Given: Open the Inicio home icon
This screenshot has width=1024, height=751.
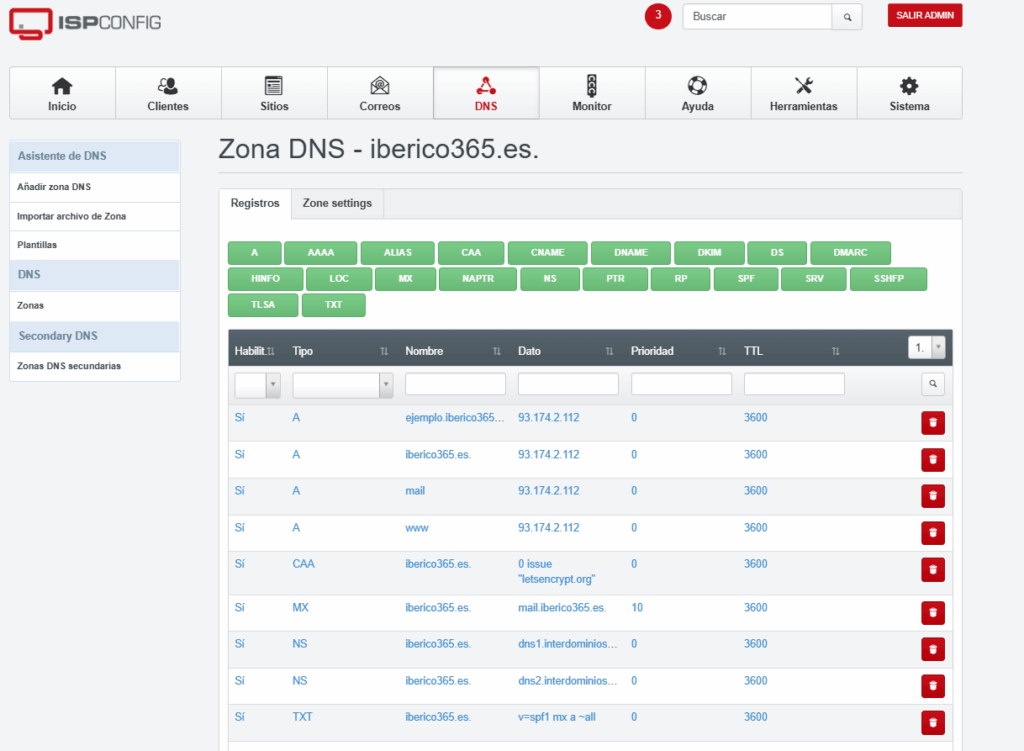Looking at the screenshot, I should tap(62, 86).
